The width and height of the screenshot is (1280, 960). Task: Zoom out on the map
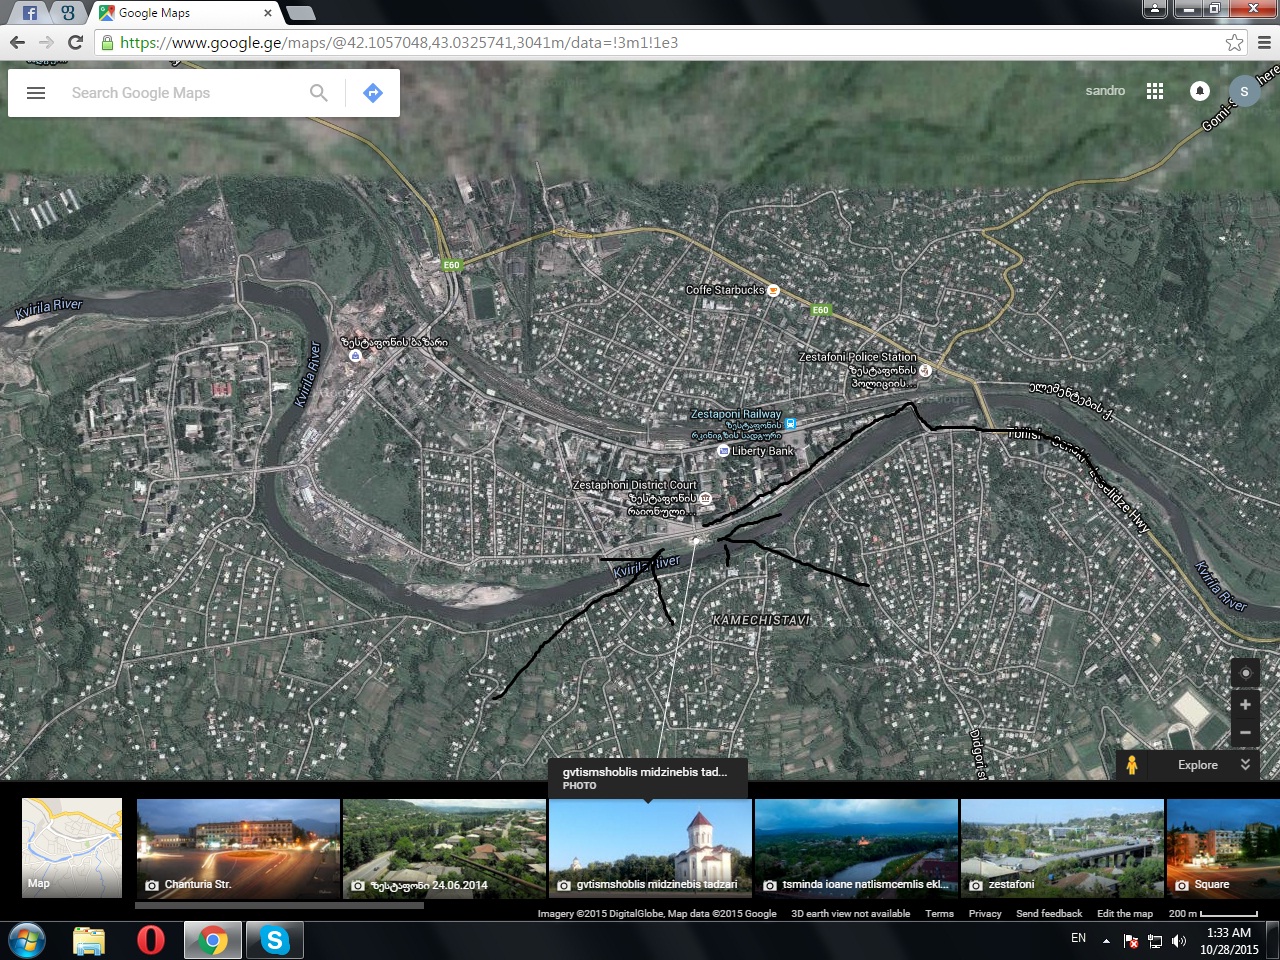coord(1245,733)
